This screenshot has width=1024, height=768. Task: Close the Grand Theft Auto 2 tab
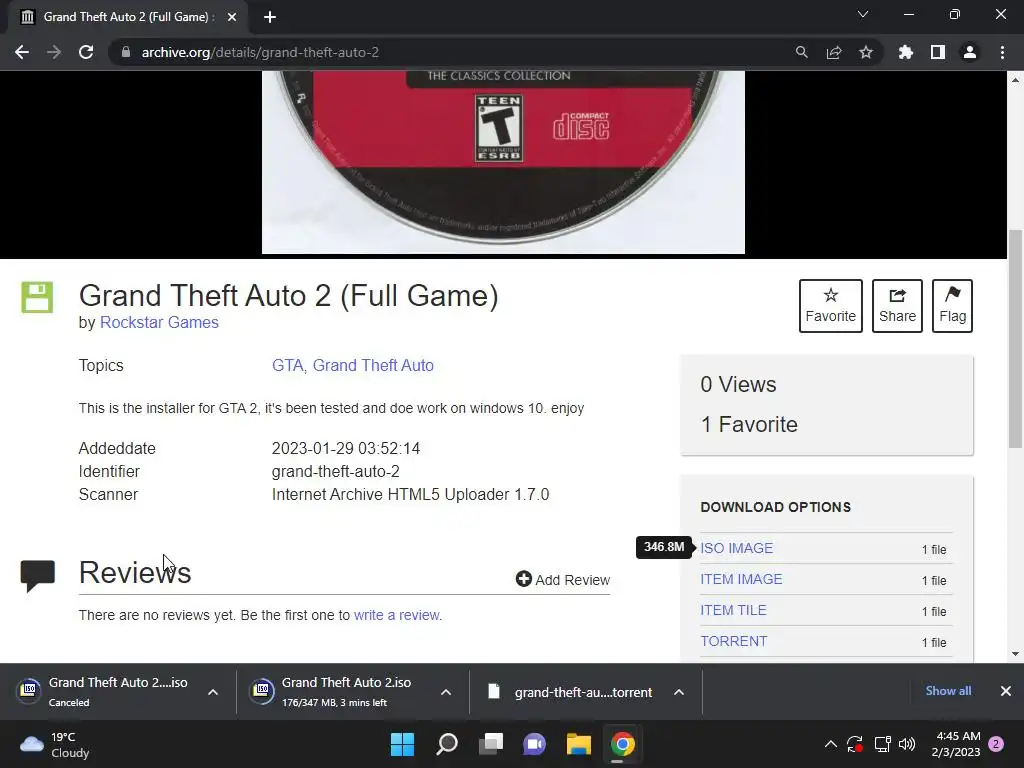[x=232, y=17]
